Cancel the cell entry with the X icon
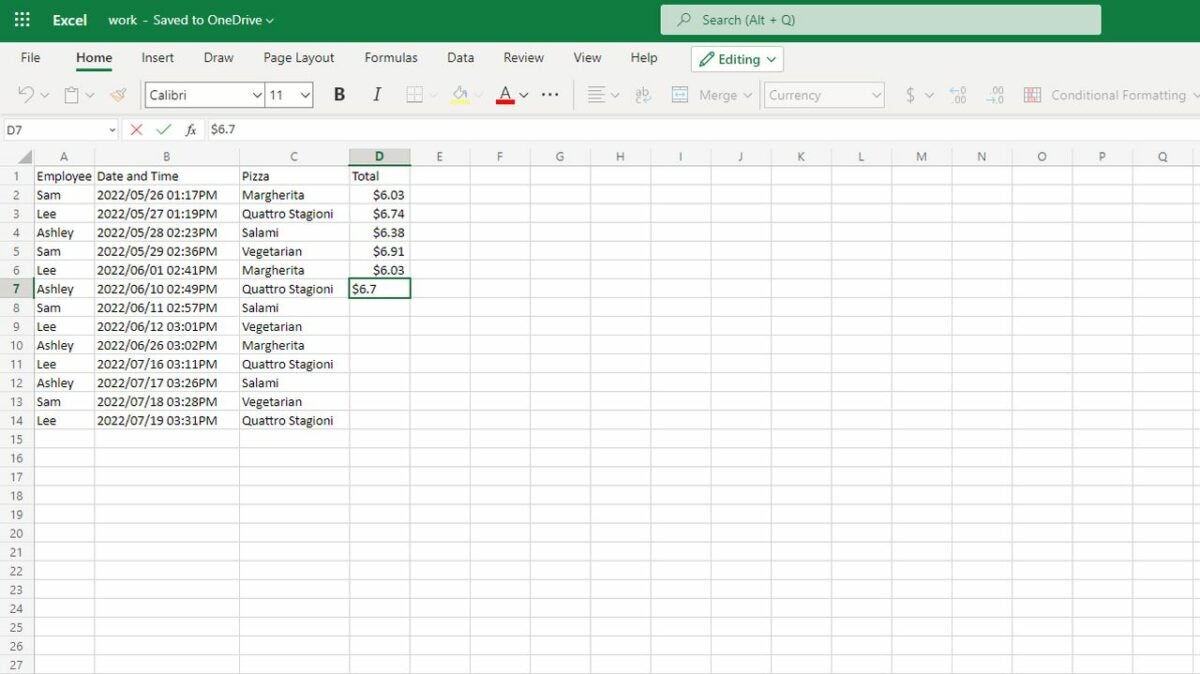The image size is (1200, 674). (136, 130)
